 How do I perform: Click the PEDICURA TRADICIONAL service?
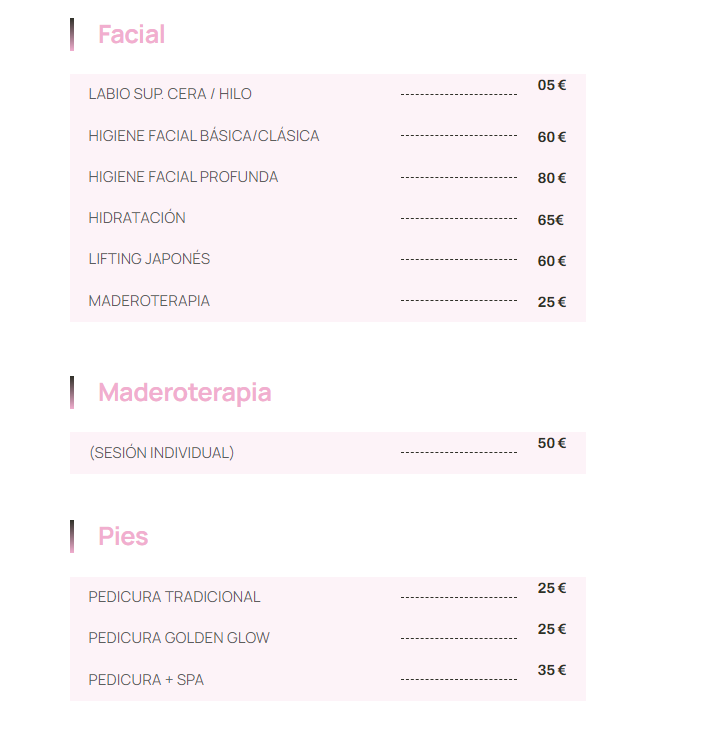pyautogui.click(x=174, y=597)
